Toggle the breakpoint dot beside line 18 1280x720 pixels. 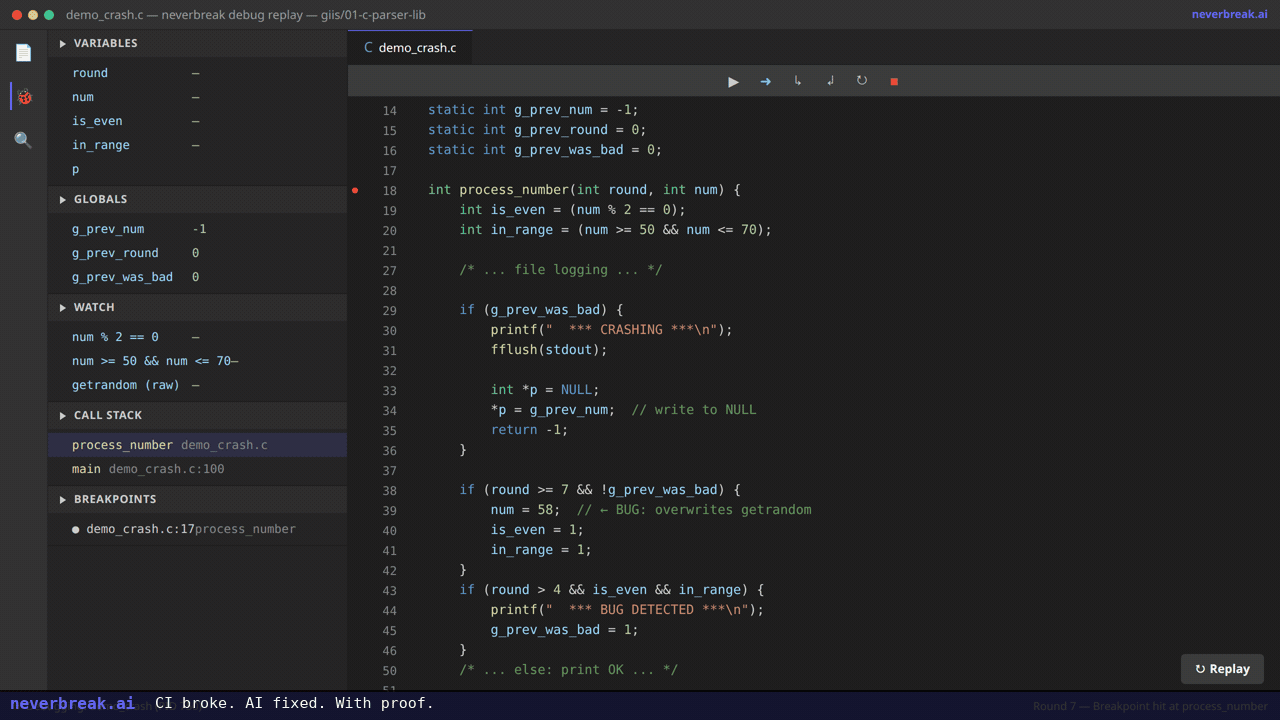pos(356,189)
